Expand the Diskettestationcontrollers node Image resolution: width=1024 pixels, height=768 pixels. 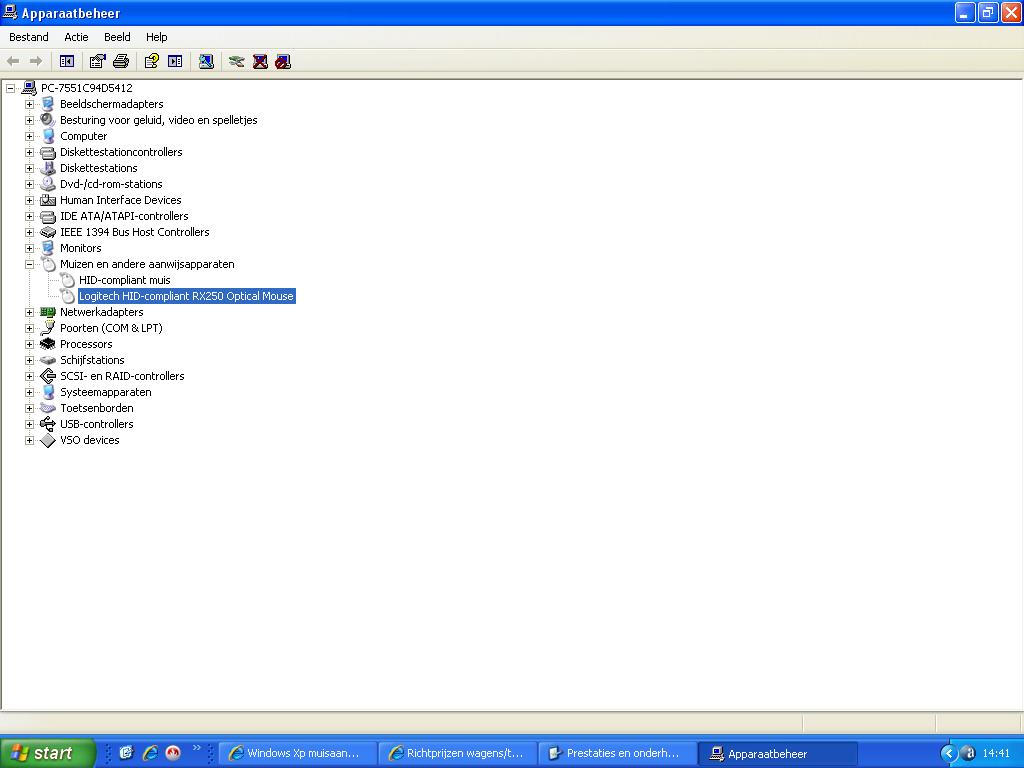(x=29, y=152)
